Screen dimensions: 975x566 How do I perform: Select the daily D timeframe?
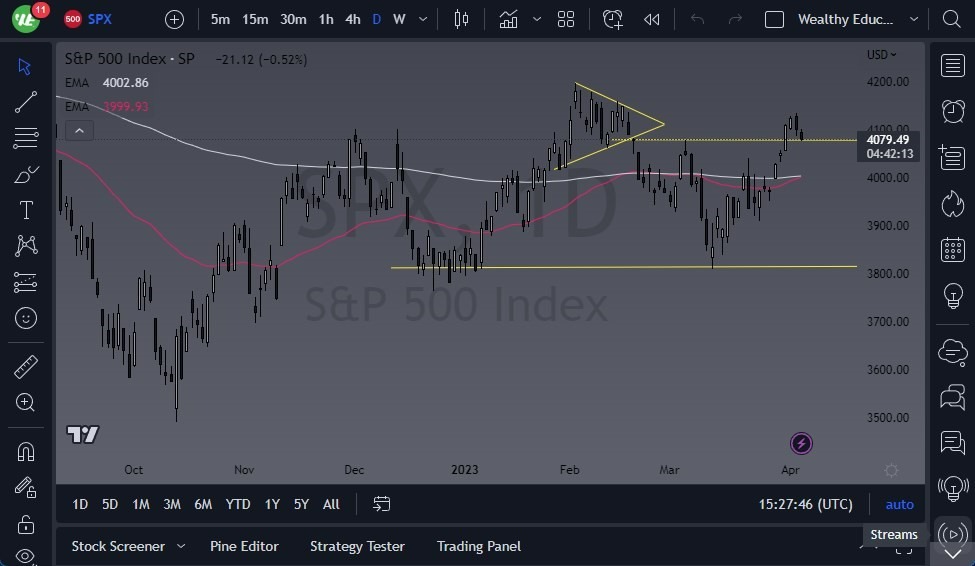tap(376, 19)
